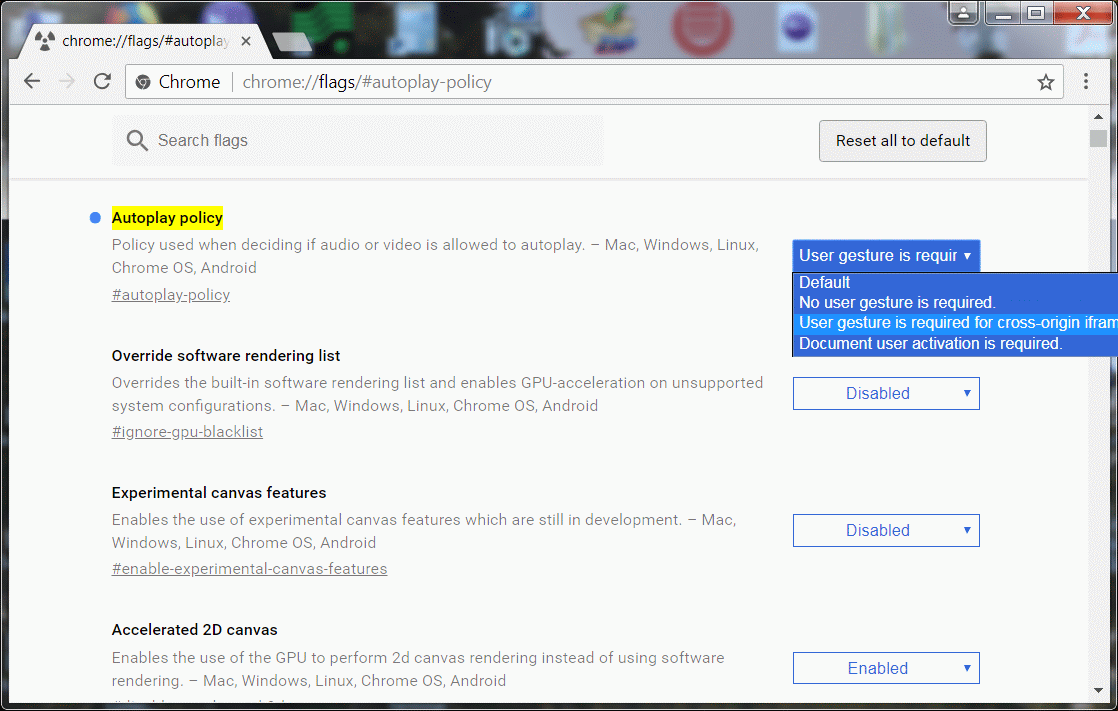
Task: Go back to the previous page
Action: coord(32,81)
